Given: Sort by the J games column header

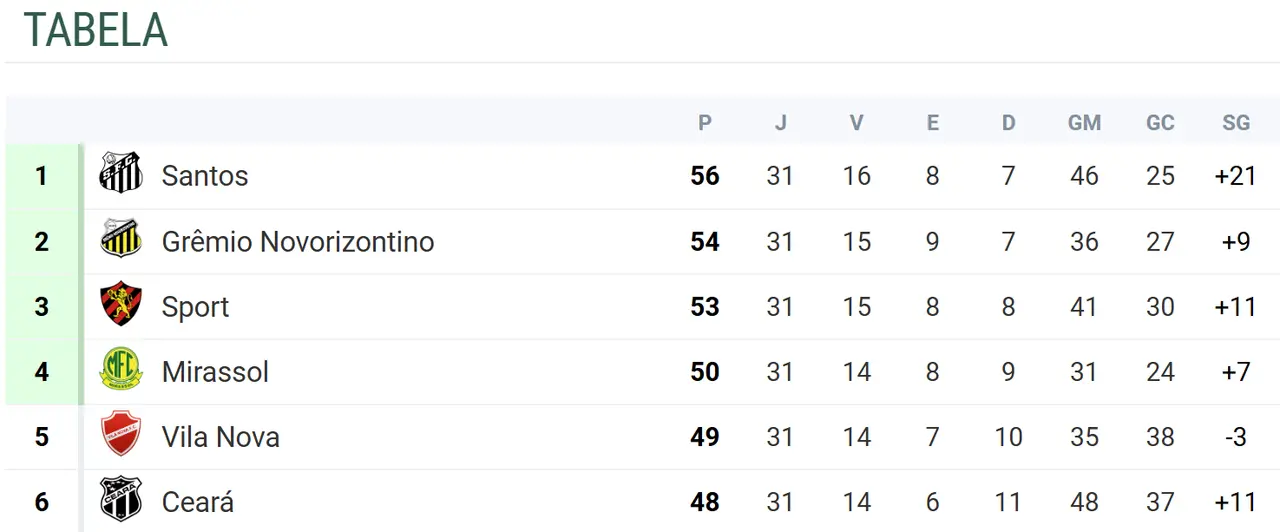Looking at the screenshot, I should 780,123.
